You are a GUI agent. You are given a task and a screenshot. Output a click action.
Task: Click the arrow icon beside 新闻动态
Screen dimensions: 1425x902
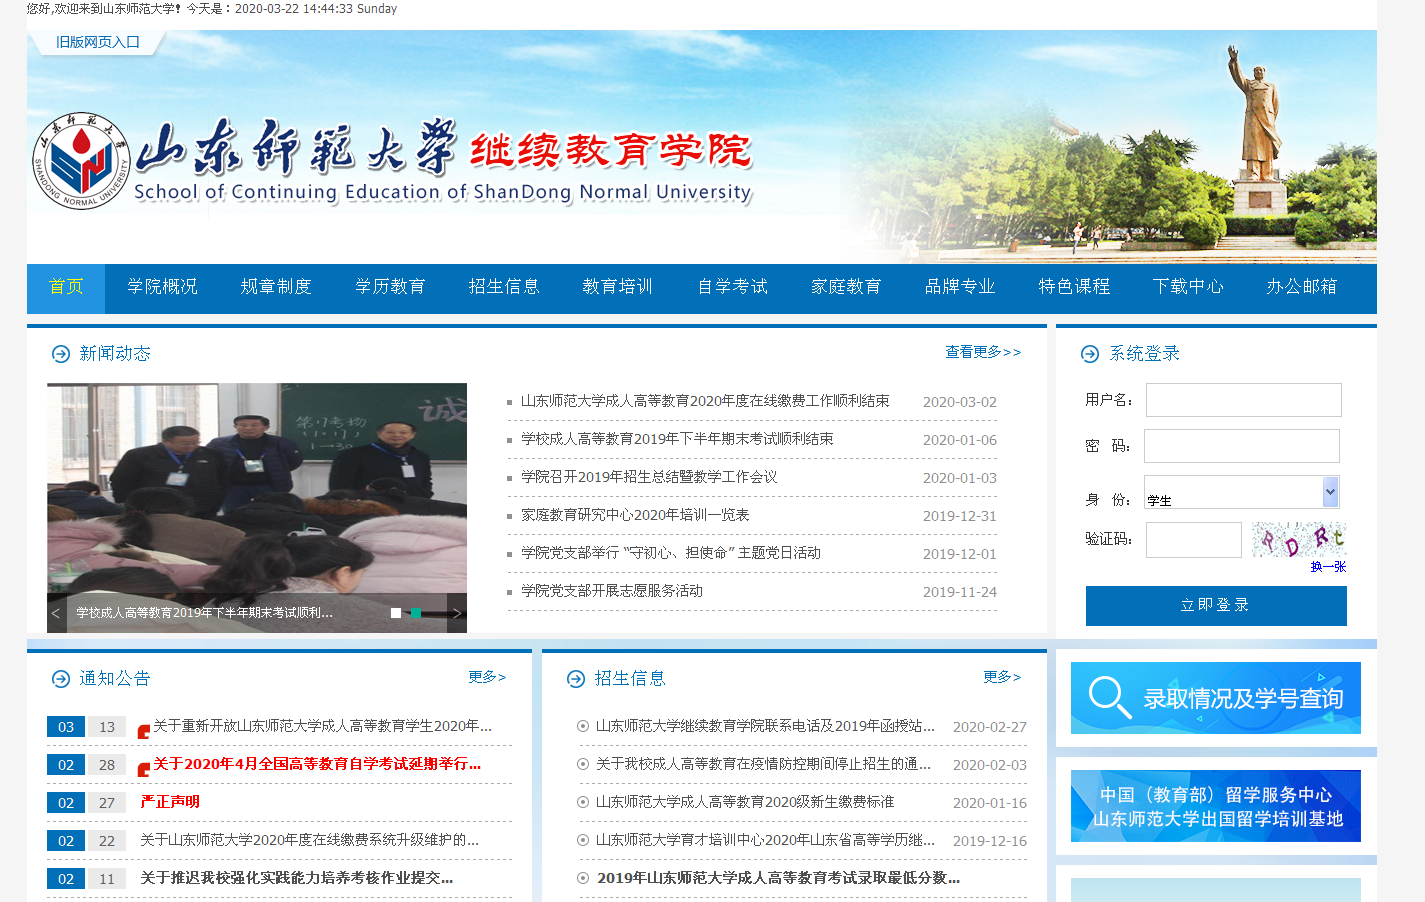point(61,354)
